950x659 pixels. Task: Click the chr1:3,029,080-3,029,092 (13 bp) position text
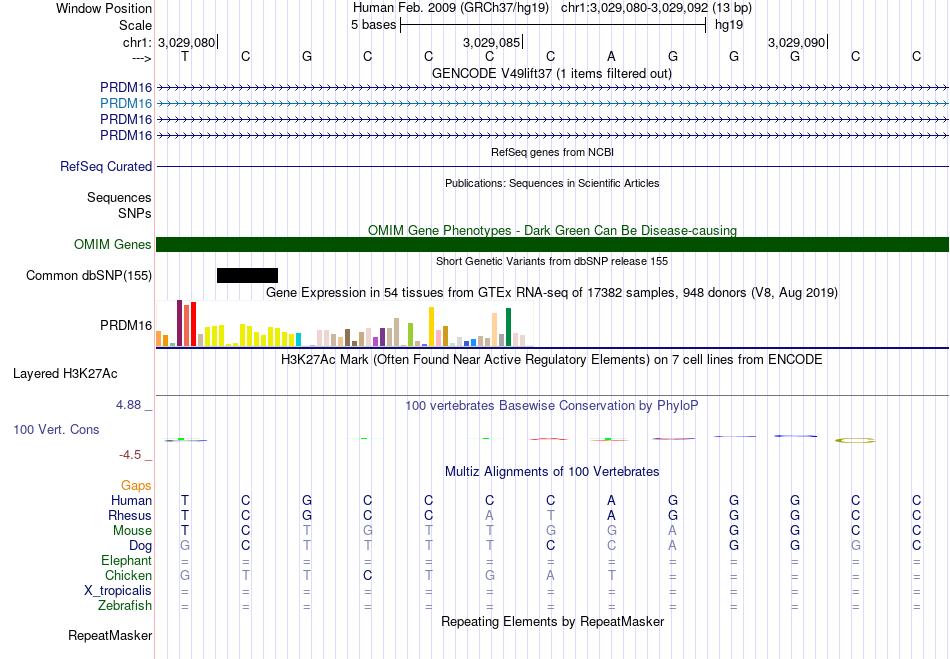tap(656, 8)
